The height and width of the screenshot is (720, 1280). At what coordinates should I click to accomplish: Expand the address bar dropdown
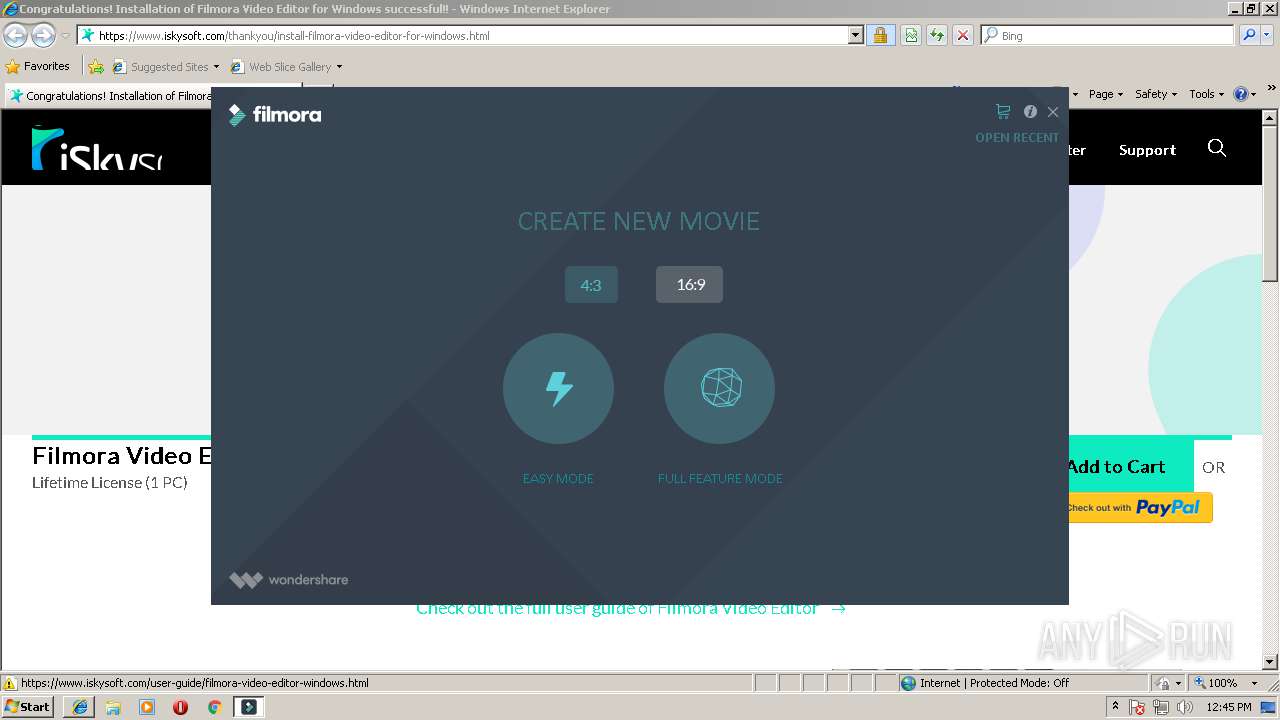855,36
